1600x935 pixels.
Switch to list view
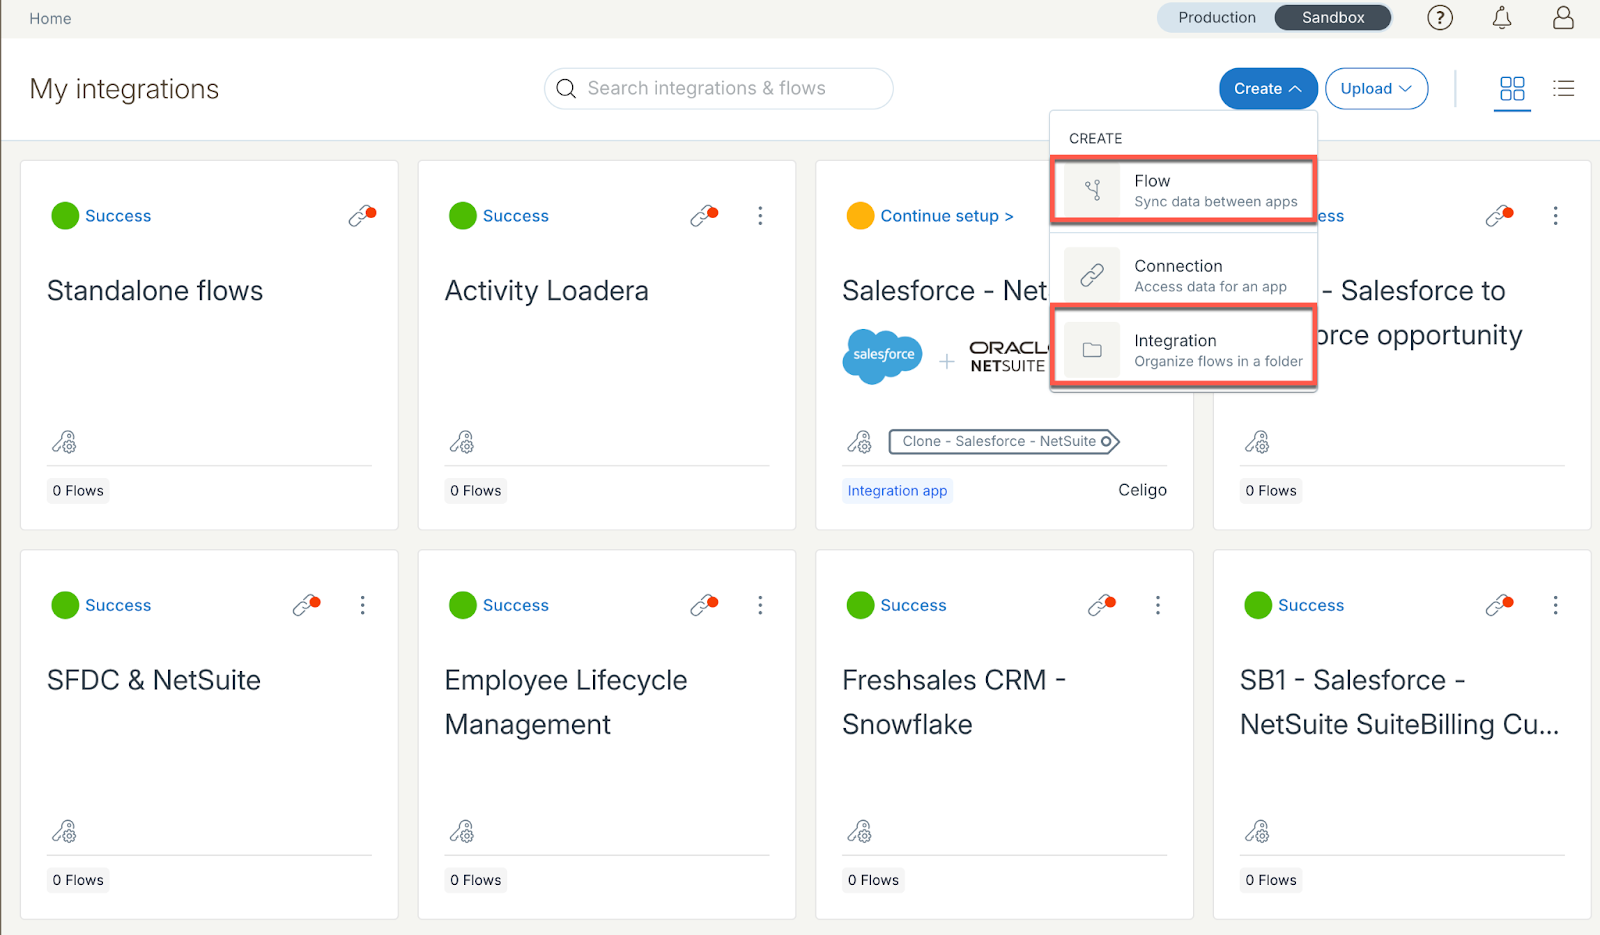[x=1564, y=88]
